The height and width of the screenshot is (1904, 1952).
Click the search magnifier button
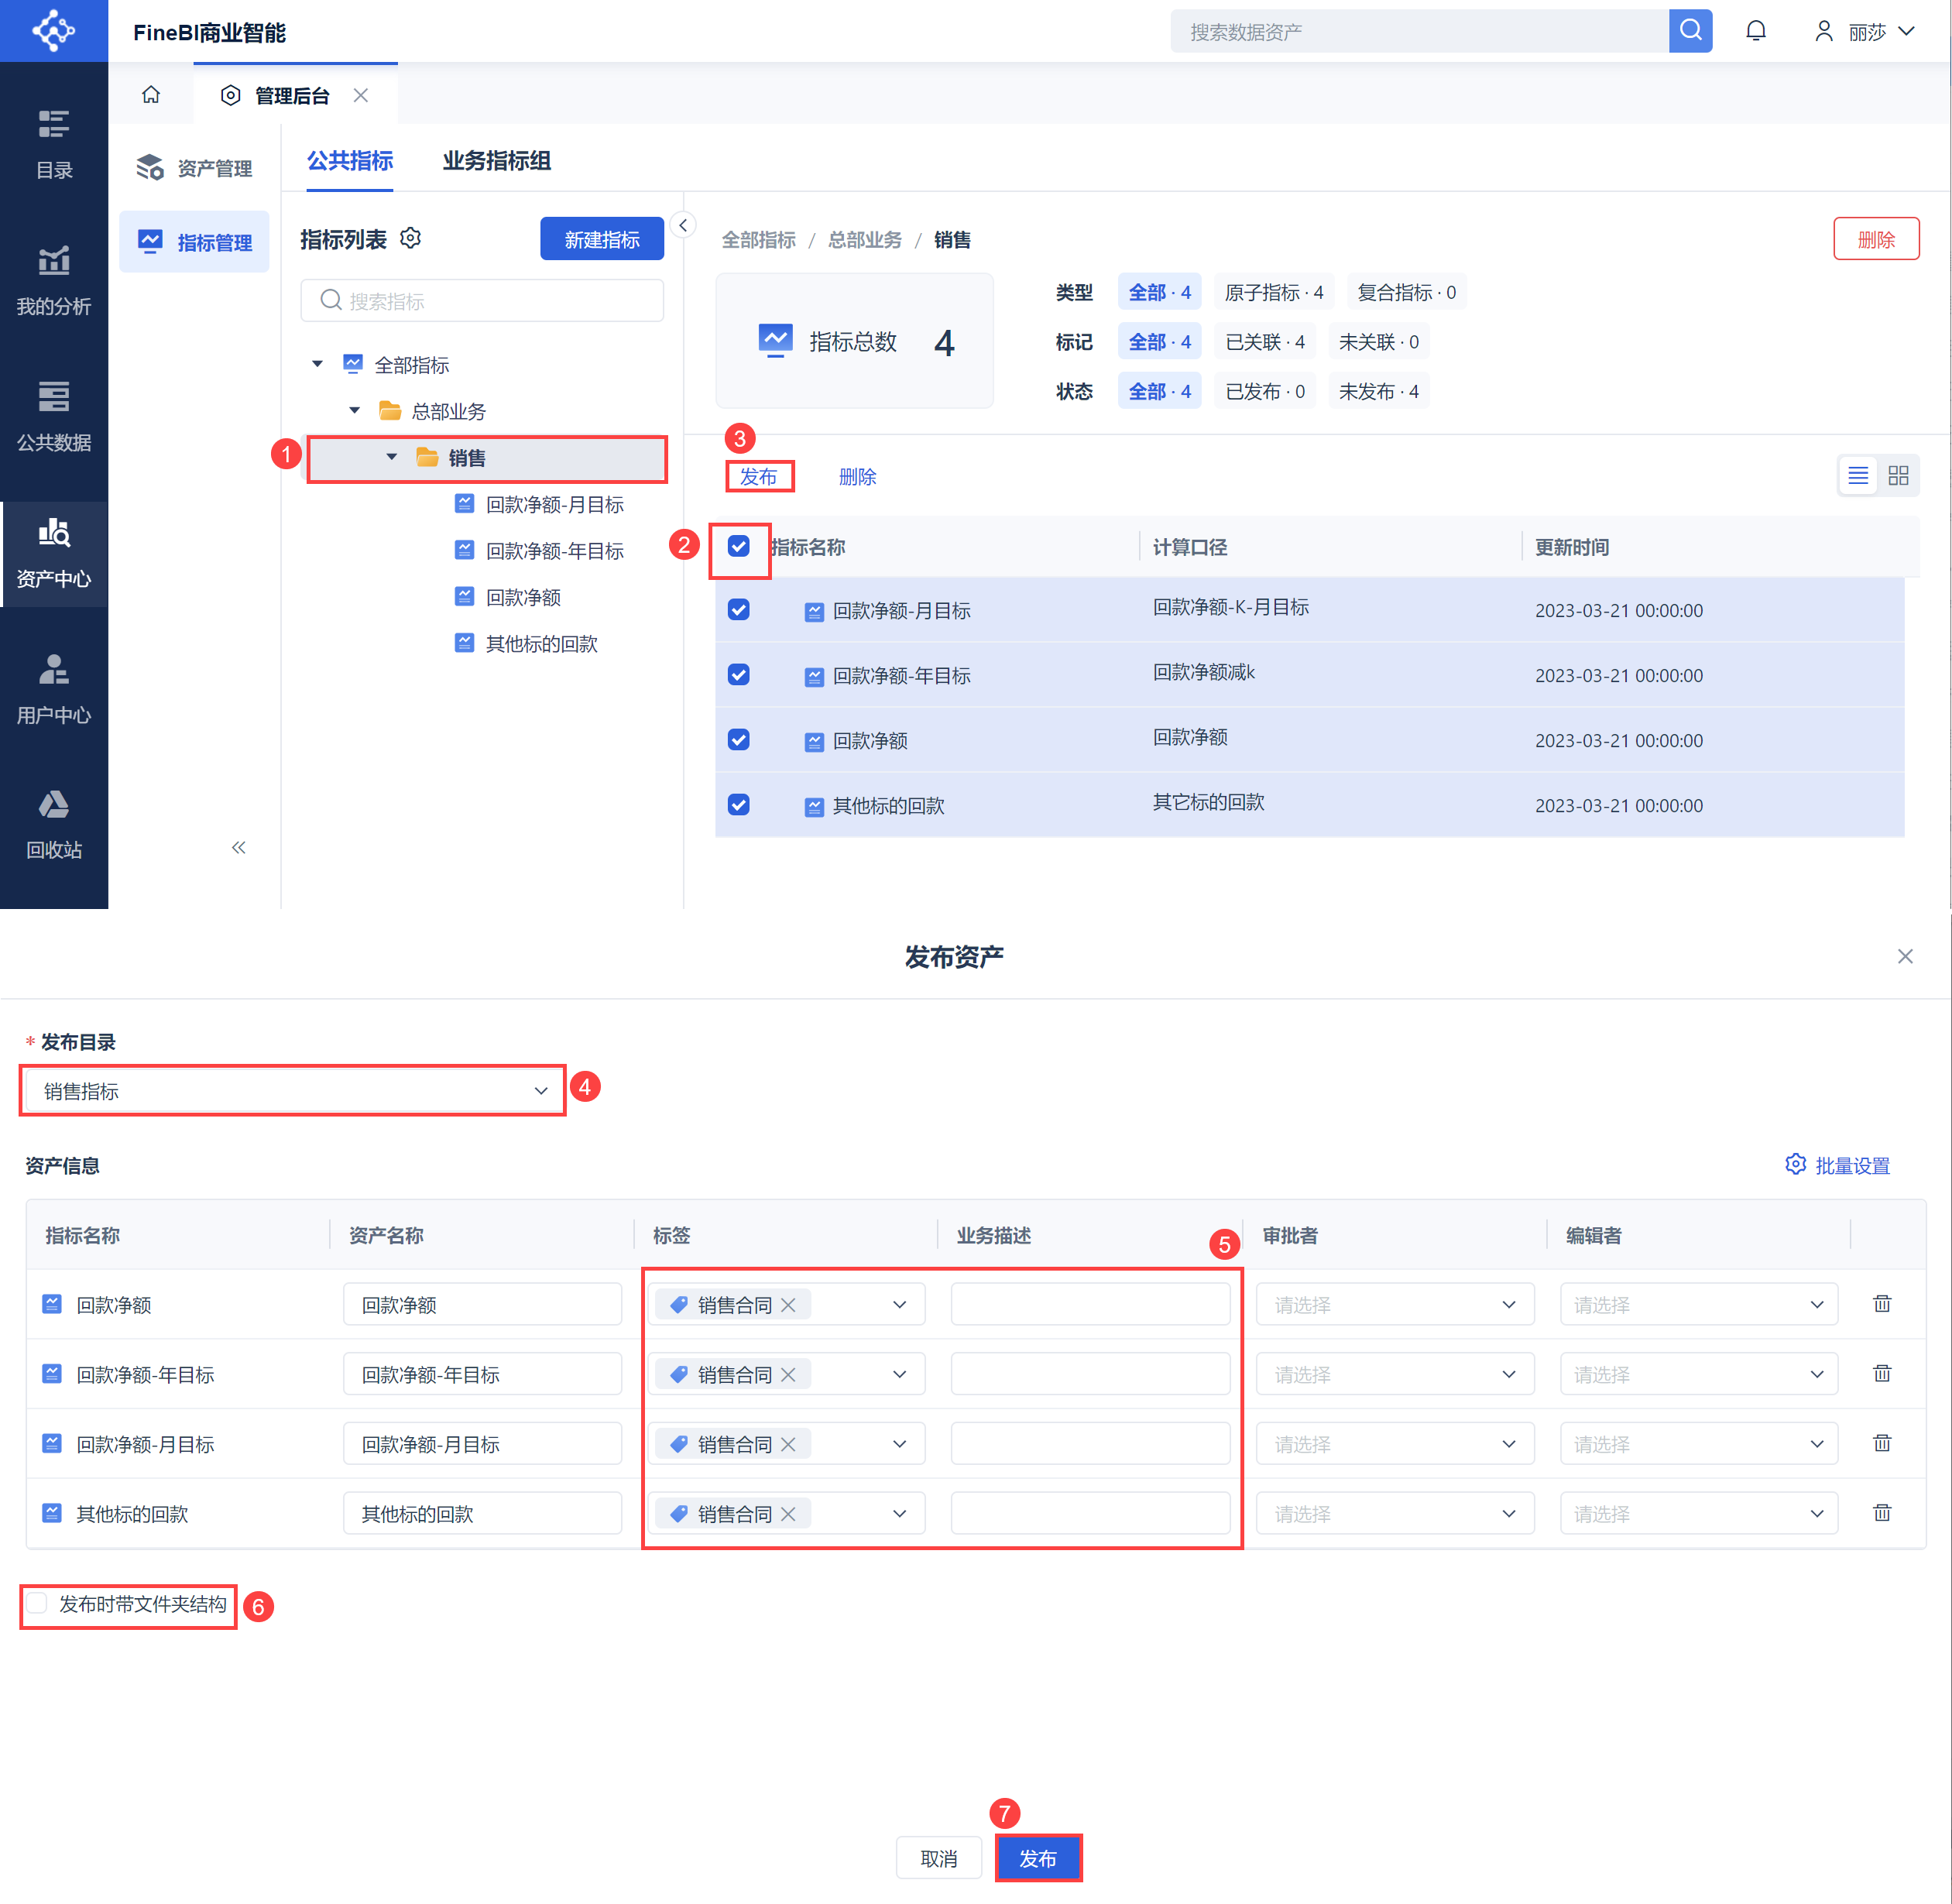(x=1690, y=31)
